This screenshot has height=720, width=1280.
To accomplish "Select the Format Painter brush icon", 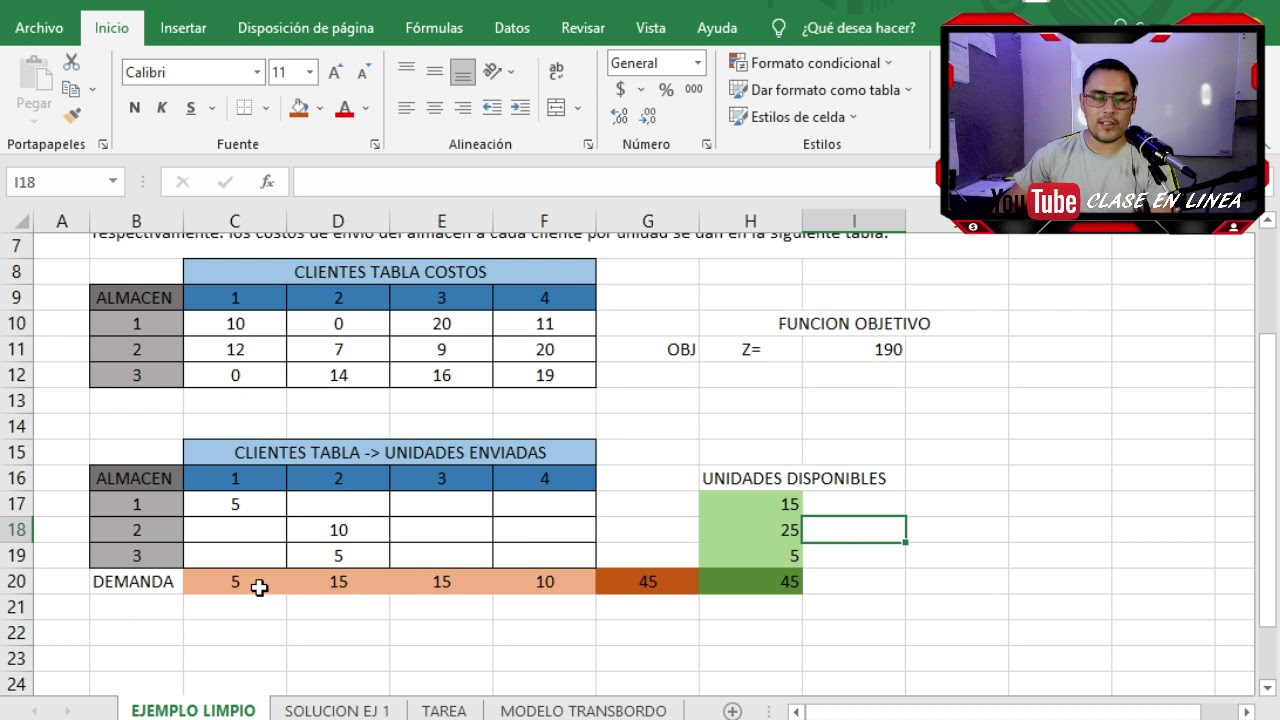I will 71,116.
